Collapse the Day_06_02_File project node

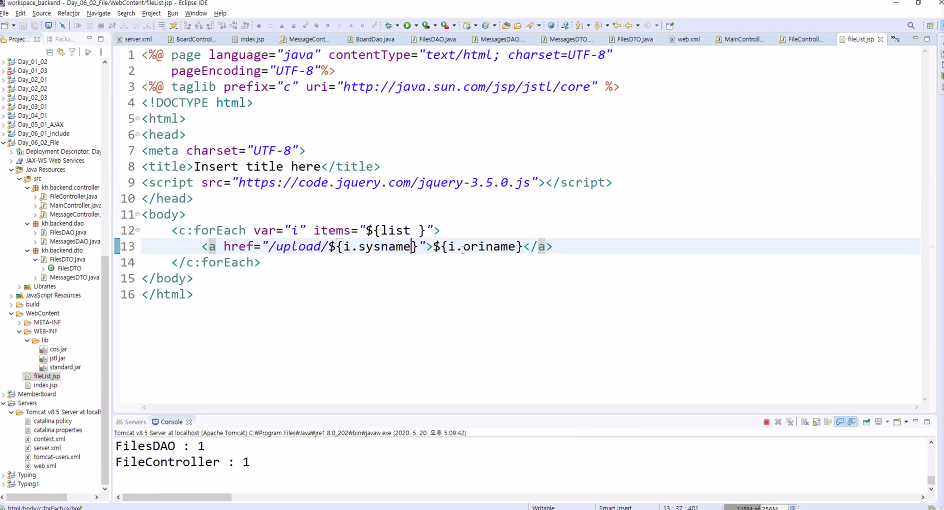click(x=4, y=143)
